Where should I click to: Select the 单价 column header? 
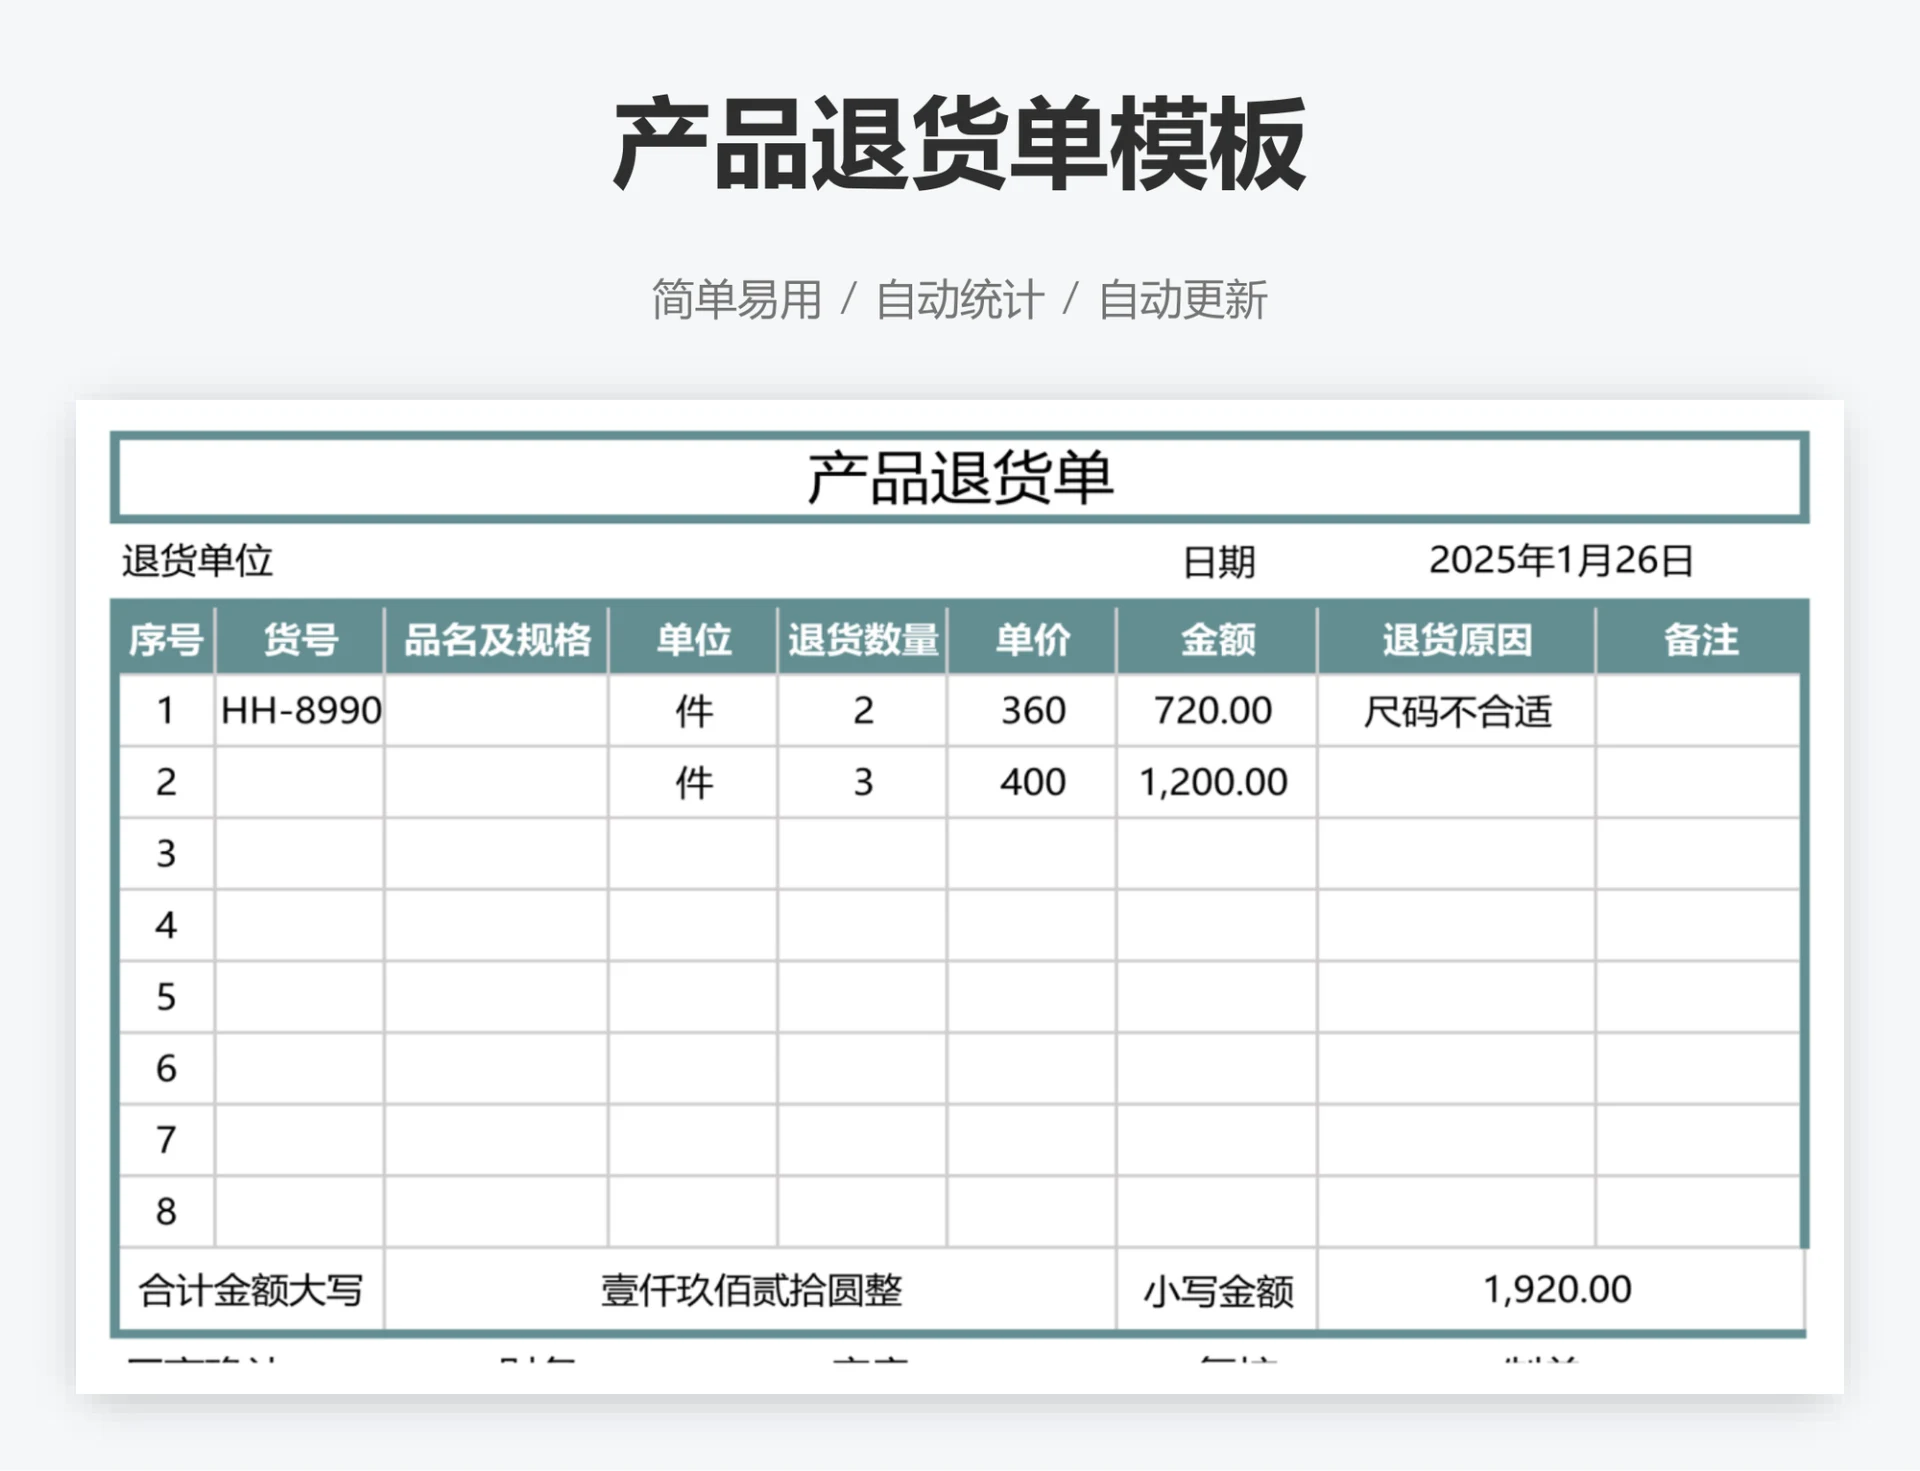(1032, 640)
